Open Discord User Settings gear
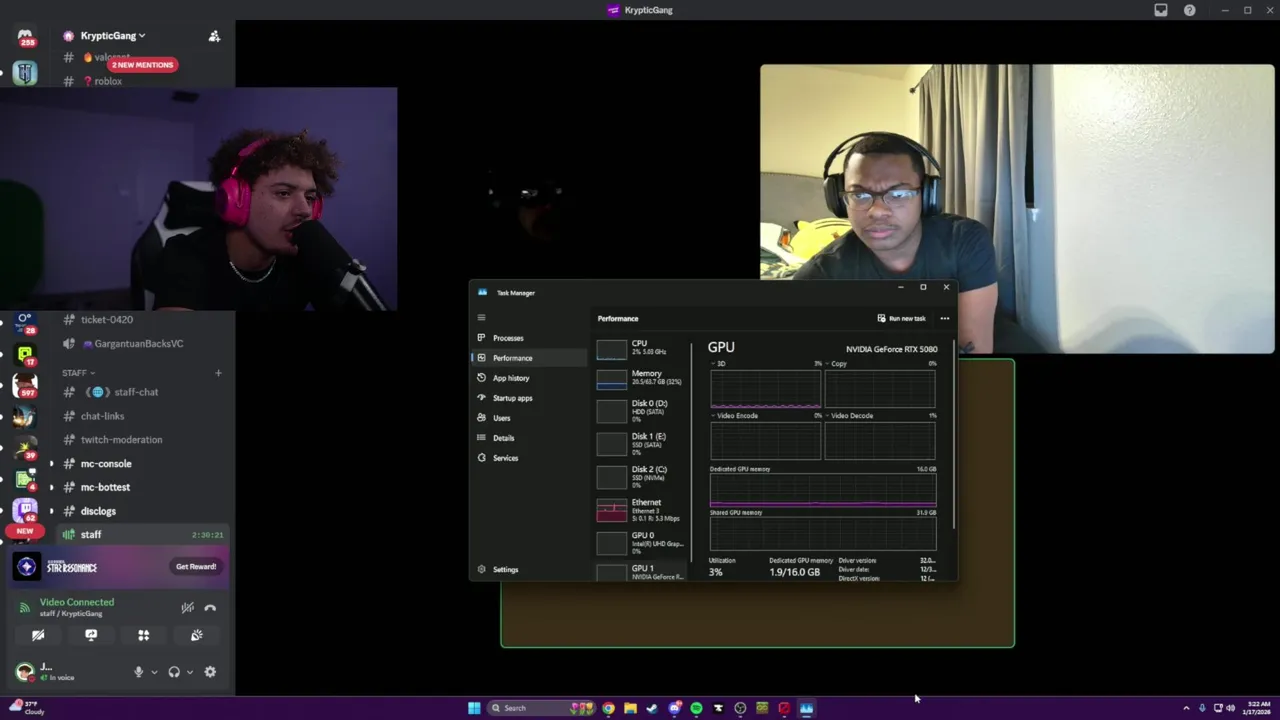 (210, 672)
